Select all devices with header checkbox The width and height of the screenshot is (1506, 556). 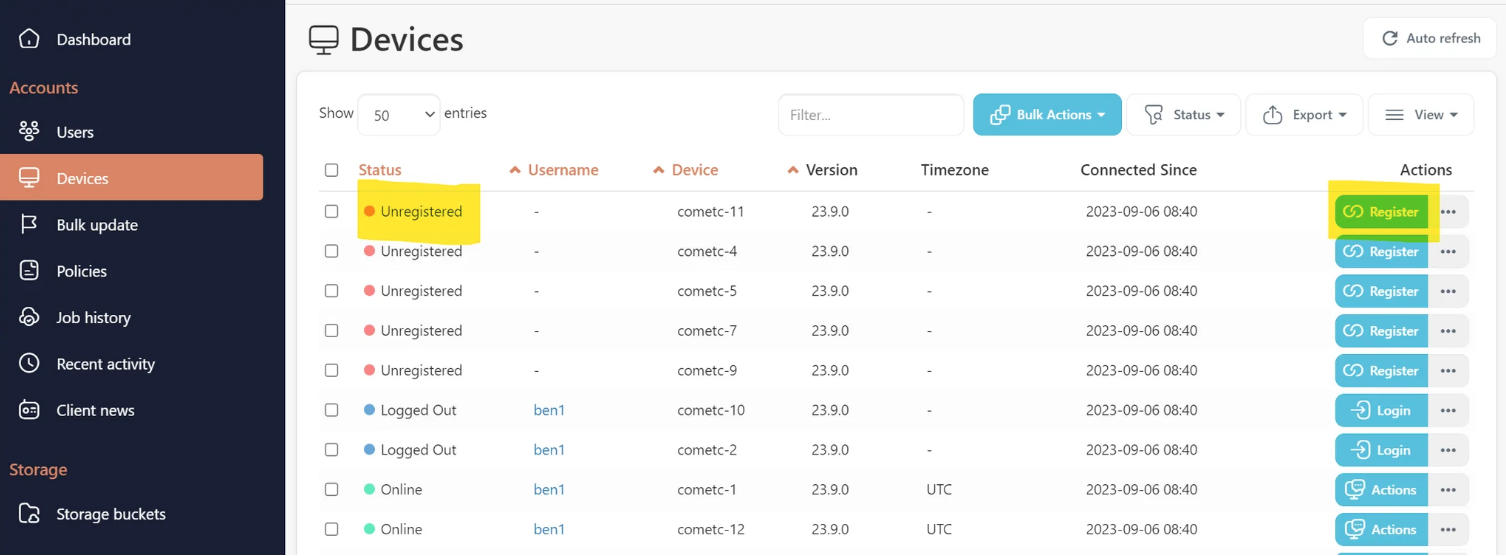point(332,170)
